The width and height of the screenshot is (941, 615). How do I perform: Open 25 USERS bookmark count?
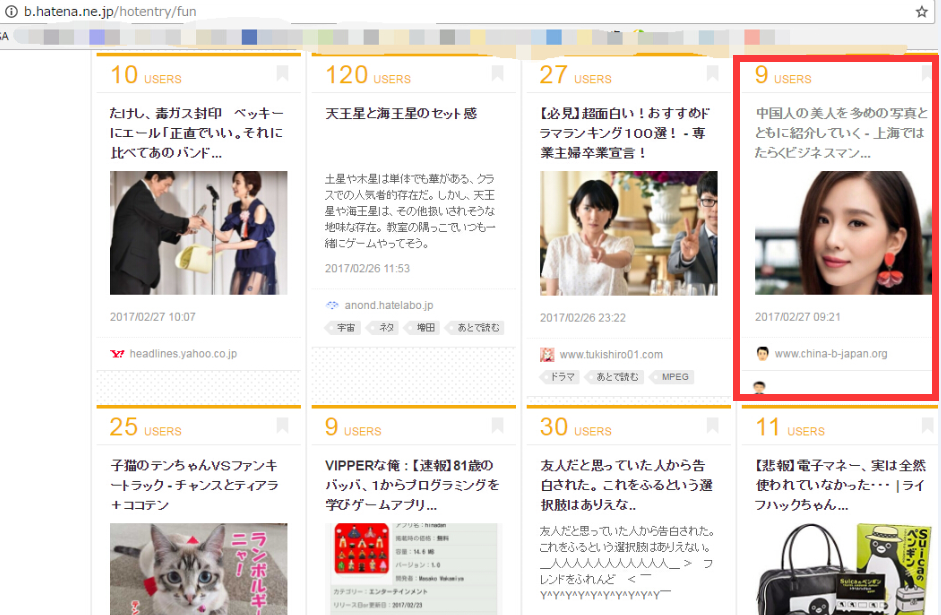[146, 427]
